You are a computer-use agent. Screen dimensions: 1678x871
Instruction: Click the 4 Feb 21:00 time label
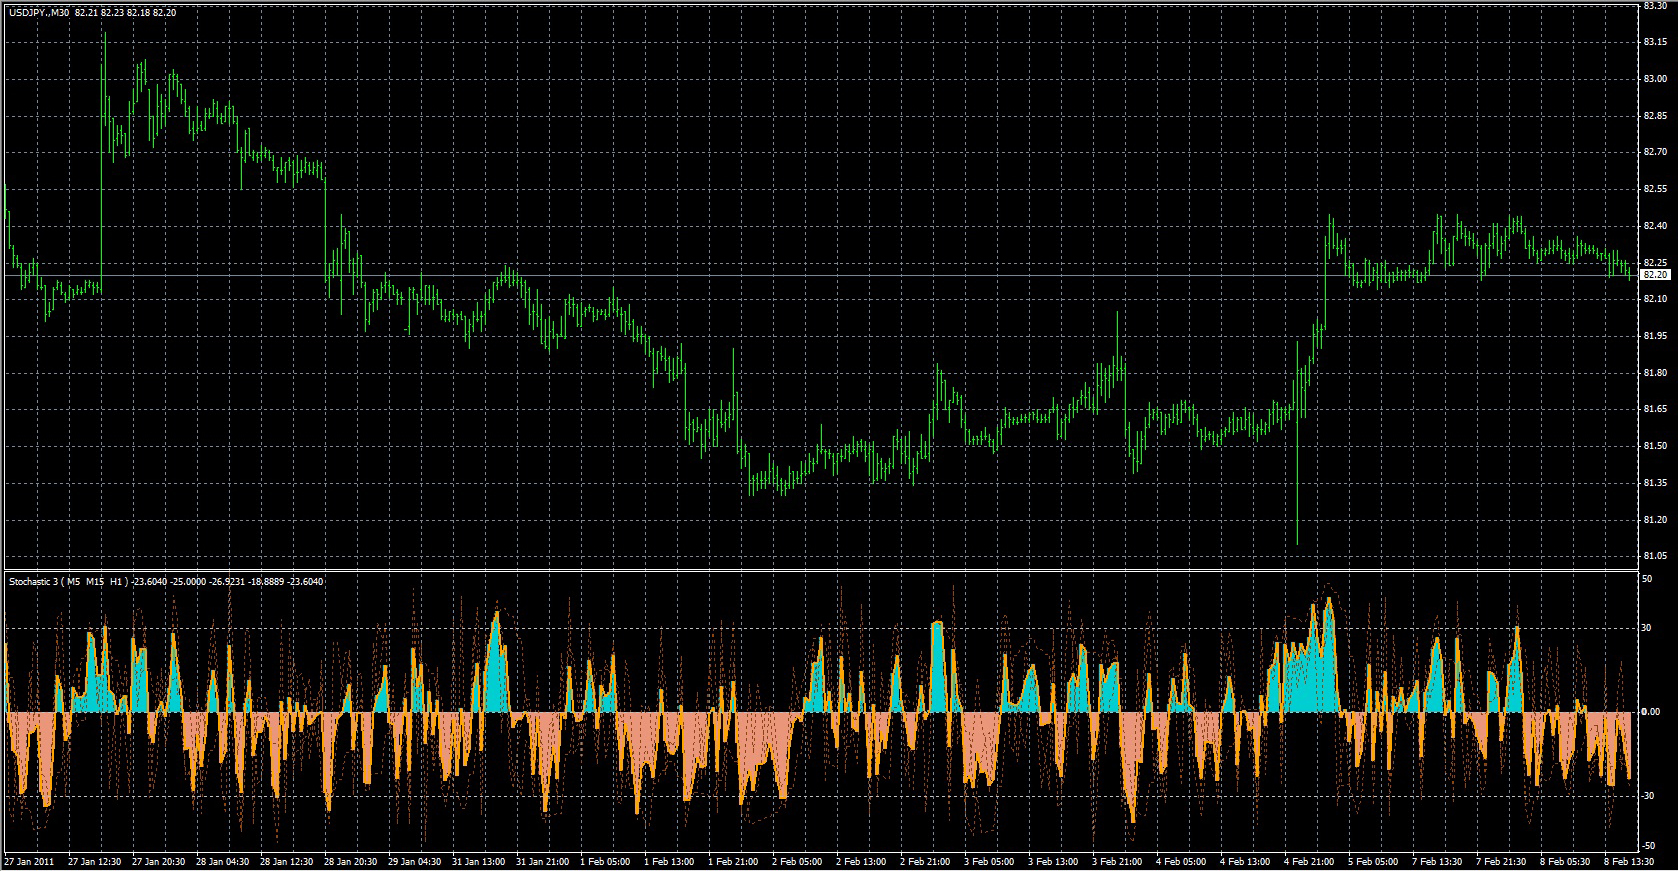1309,861
